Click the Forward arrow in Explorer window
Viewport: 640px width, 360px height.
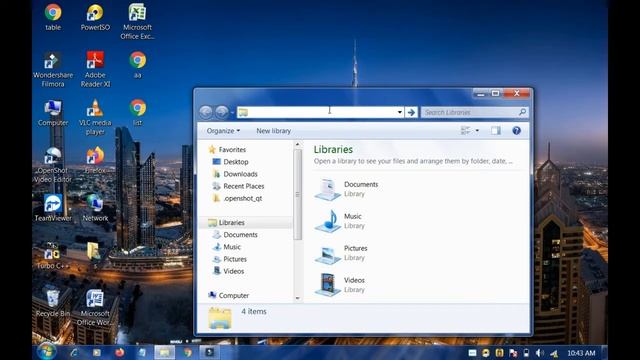coord(222,112)
